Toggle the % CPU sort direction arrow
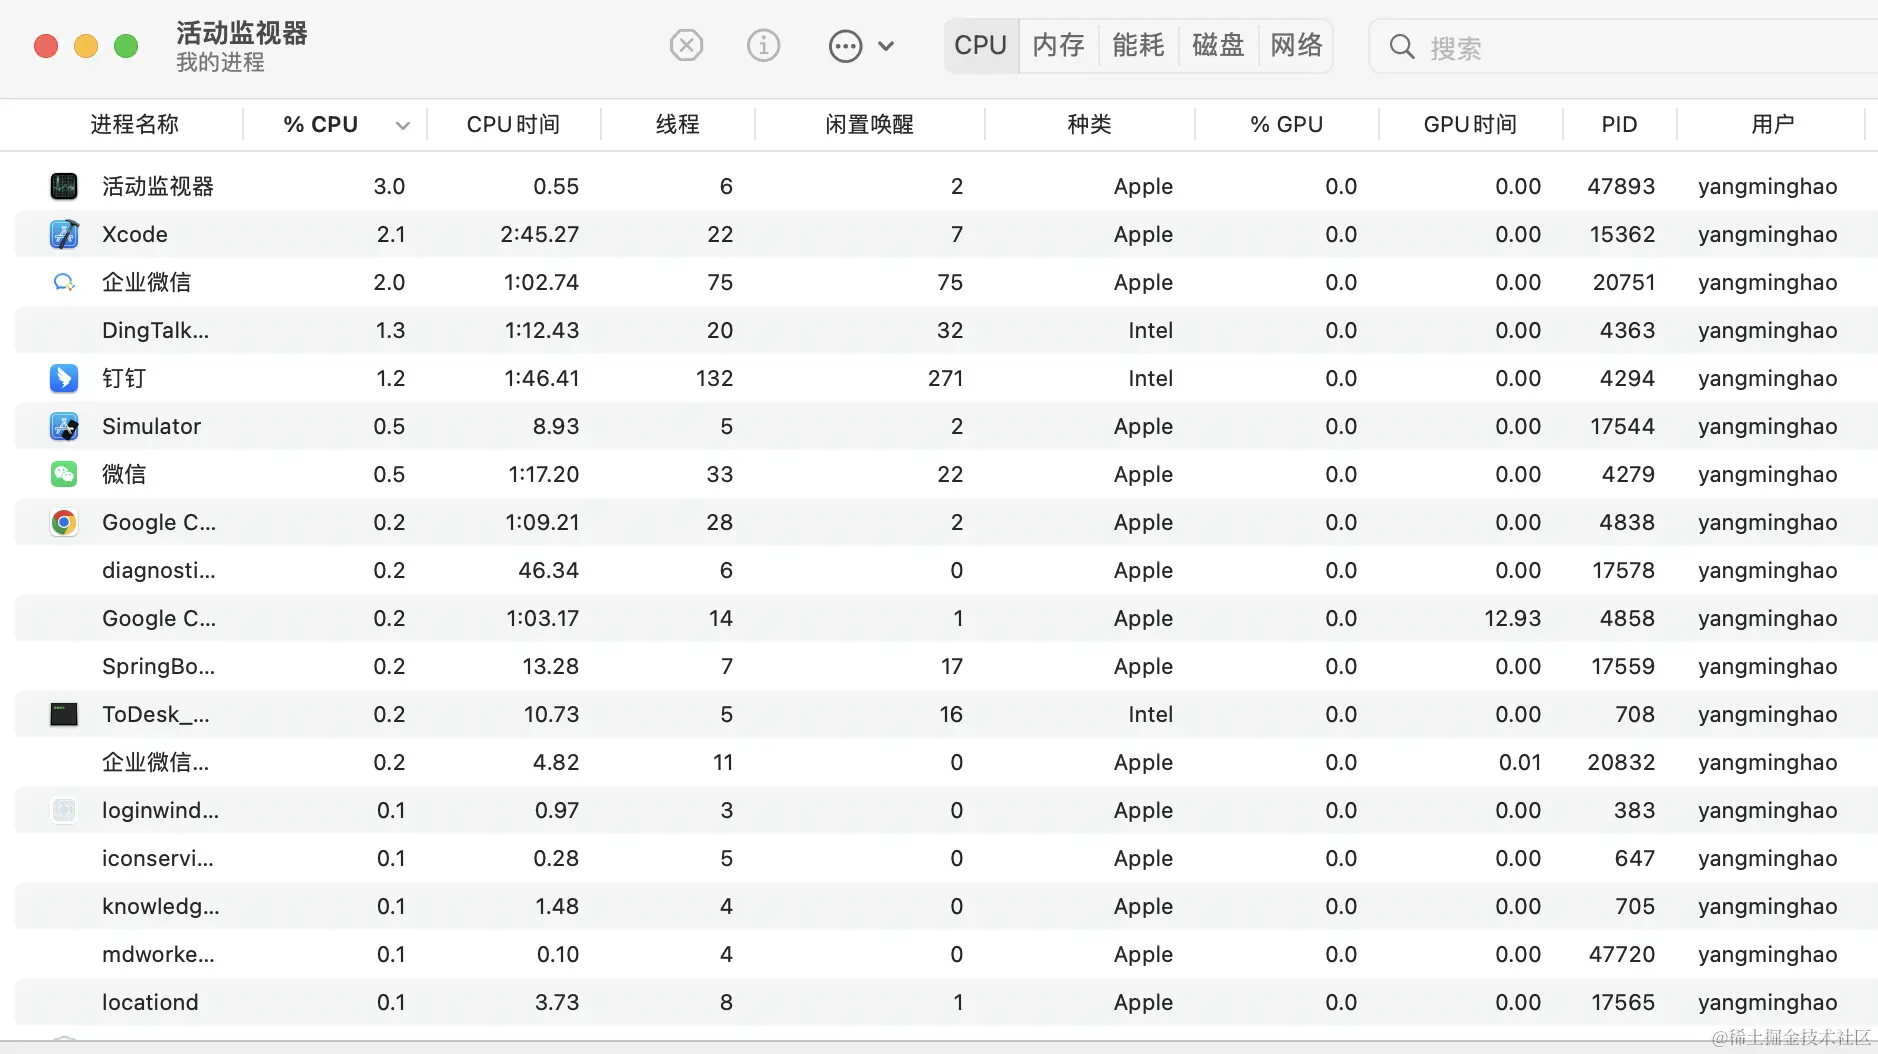This screenshot has width=1878, height=1054. coord(402,126)
